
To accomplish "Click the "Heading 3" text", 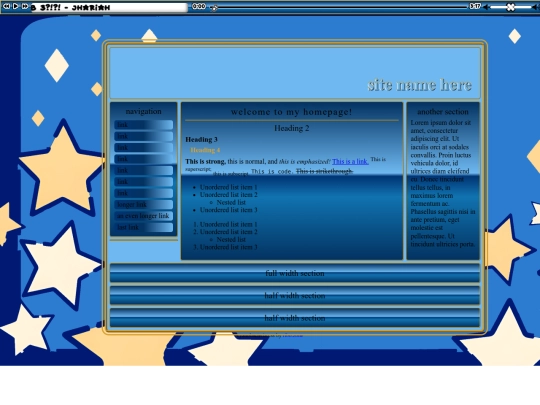I will coord(201,139).
